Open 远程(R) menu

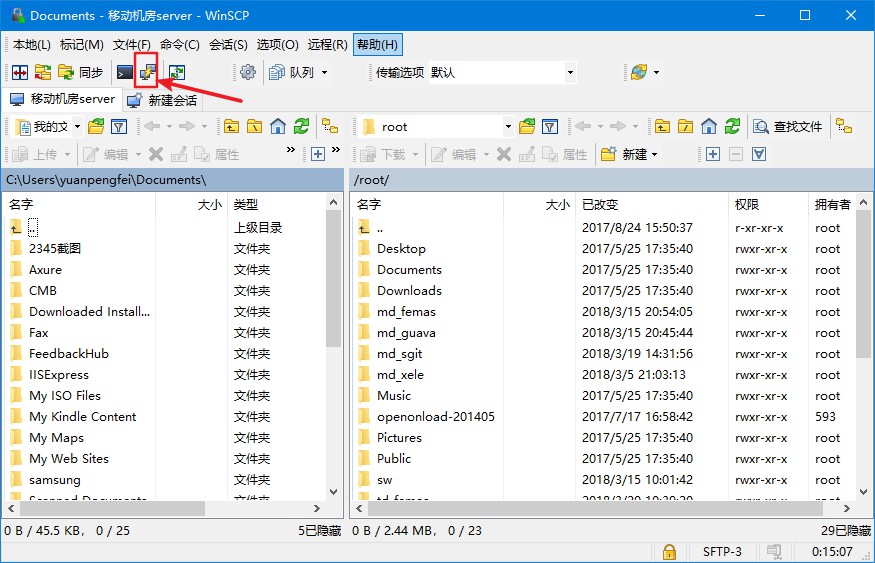328,45
